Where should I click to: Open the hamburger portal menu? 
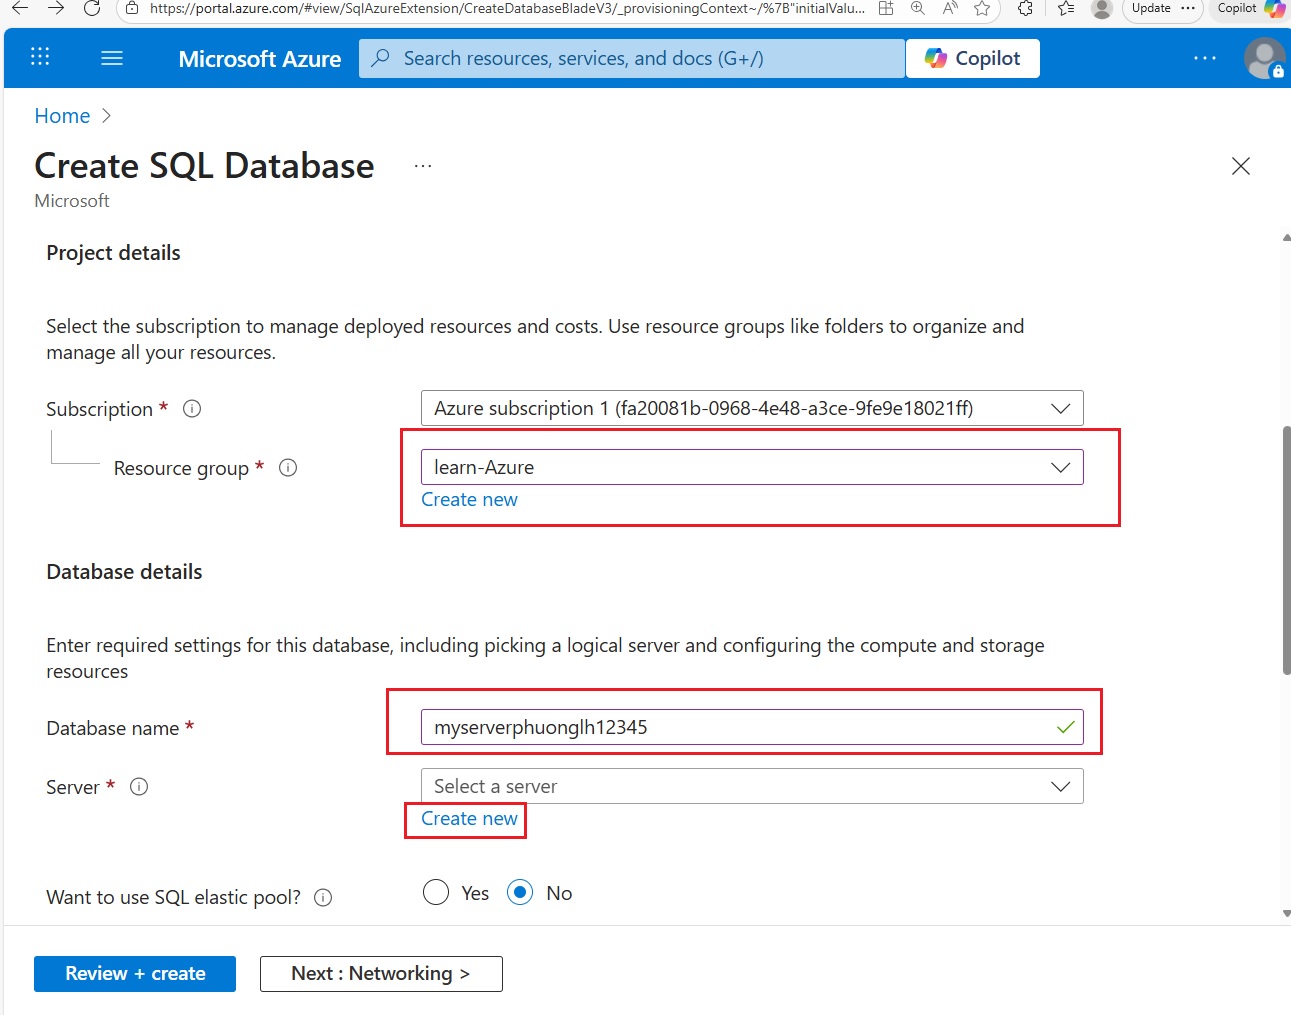[x=112, y=58]
